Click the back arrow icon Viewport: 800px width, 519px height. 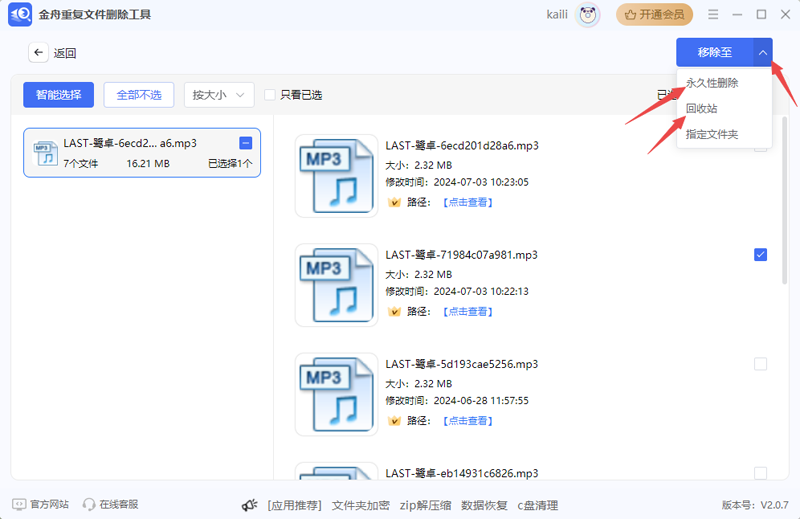pyautogui.click(x=38, y=52)
